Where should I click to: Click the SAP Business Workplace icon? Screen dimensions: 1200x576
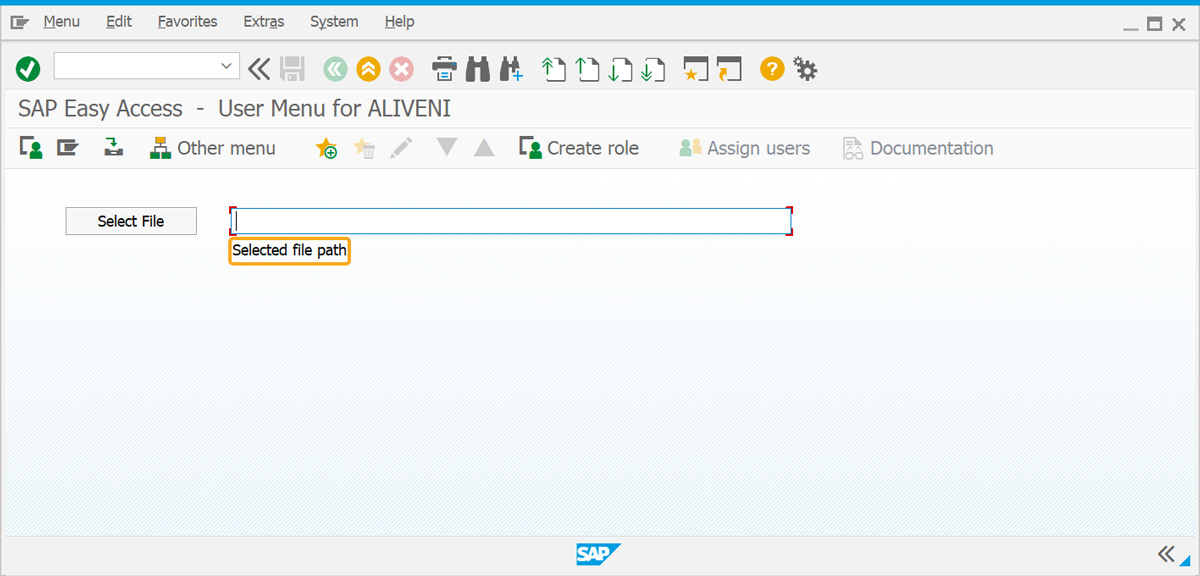tap(114, 148)
